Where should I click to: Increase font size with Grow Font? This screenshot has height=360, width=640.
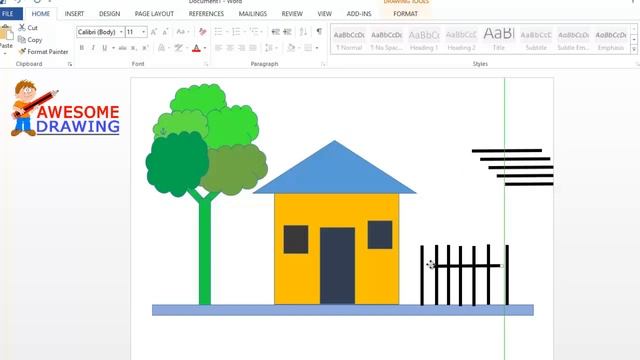pos(154,32)
